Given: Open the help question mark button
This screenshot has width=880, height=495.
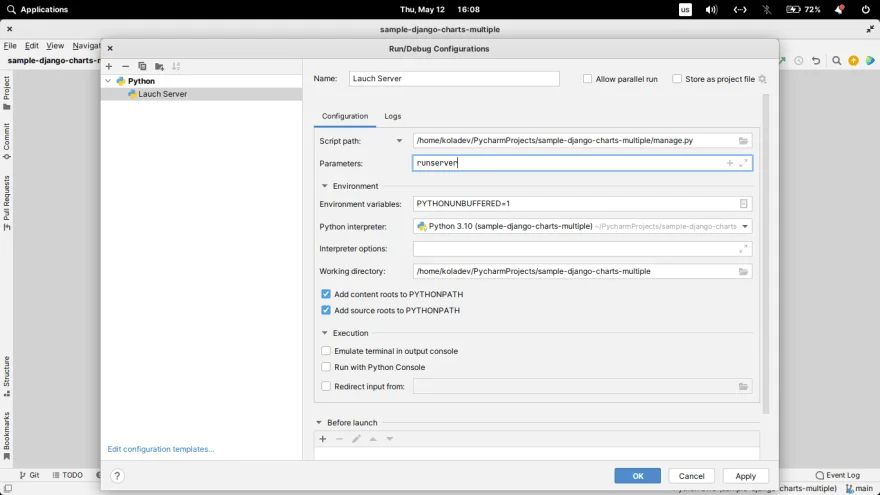Looking at the screenshot, I should (x=117, y=476).
